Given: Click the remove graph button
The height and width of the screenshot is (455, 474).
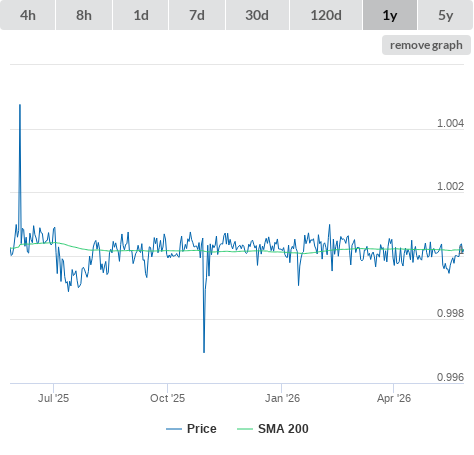Looking at the screenshot, I should tap(426, 45).
